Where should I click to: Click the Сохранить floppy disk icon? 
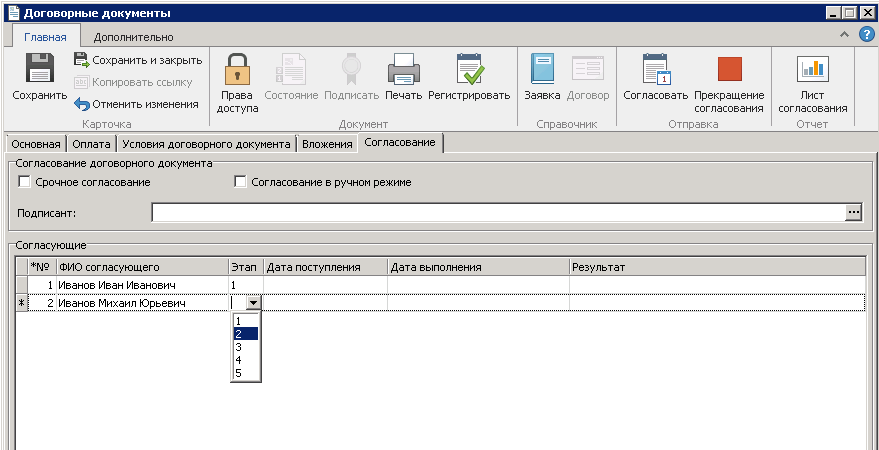click(x=39, y=70)
